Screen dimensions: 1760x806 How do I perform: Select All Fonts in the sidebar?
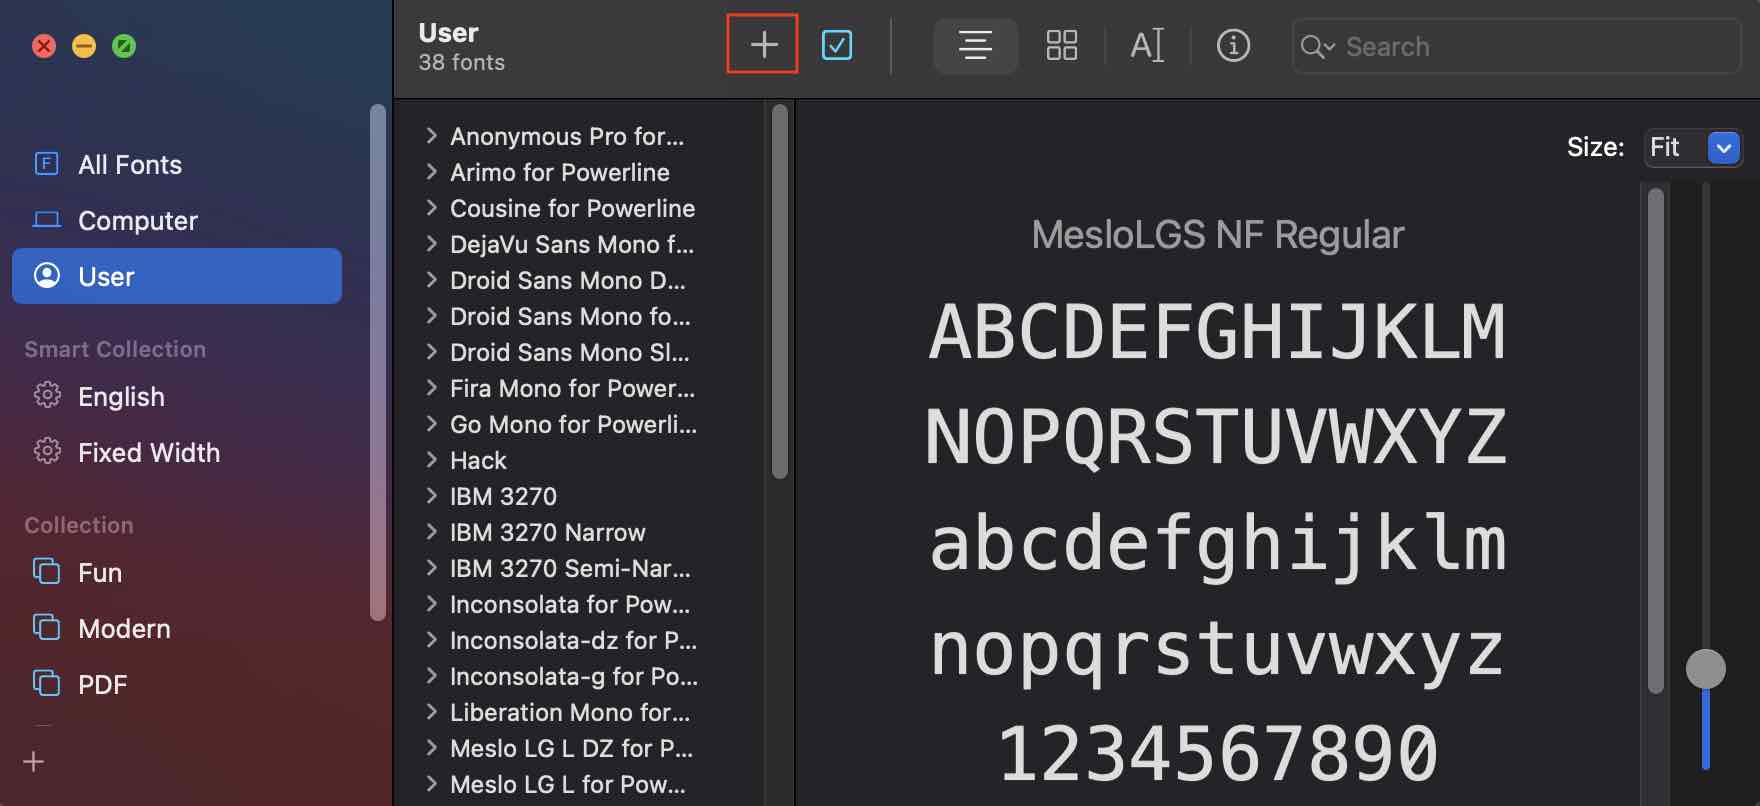coord(177,164)
